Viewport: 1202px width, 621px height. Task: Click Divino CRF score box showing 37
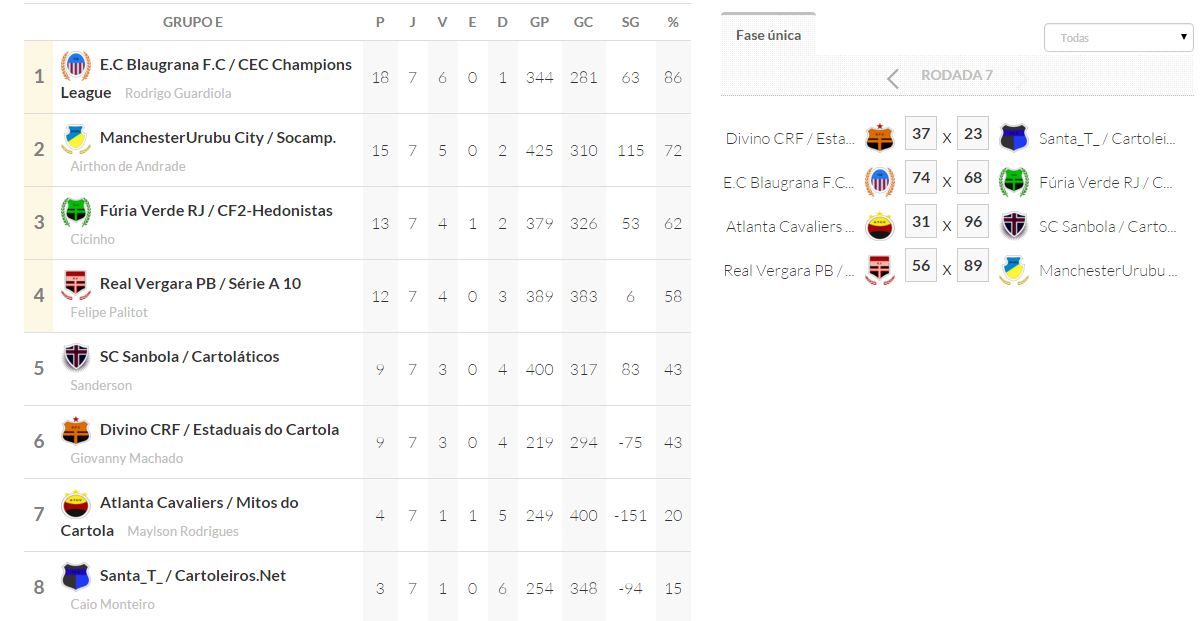coord(921,134)
